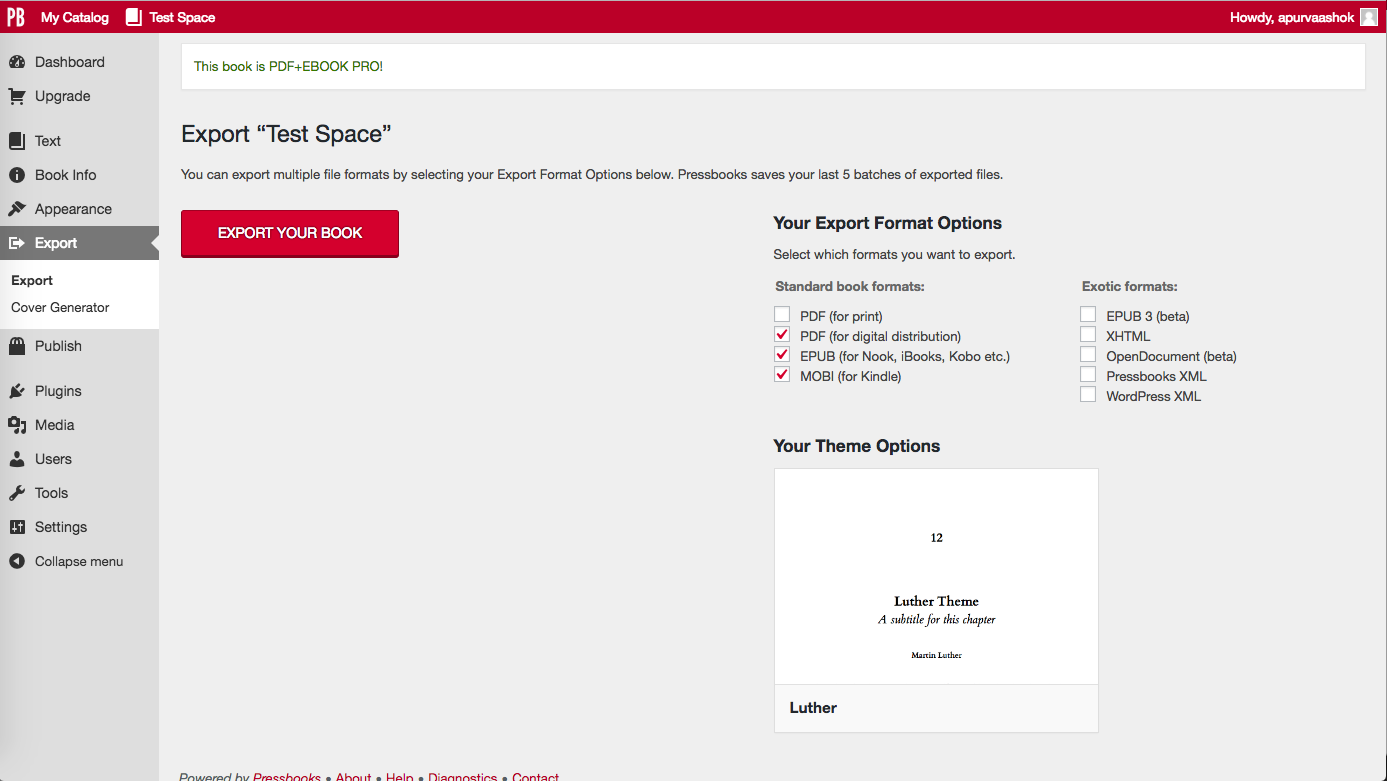The height and width of the screenshot is (781, 1387).
Task: Click the Users person icon
Action: pyautogui.click(x=17, y=459)
